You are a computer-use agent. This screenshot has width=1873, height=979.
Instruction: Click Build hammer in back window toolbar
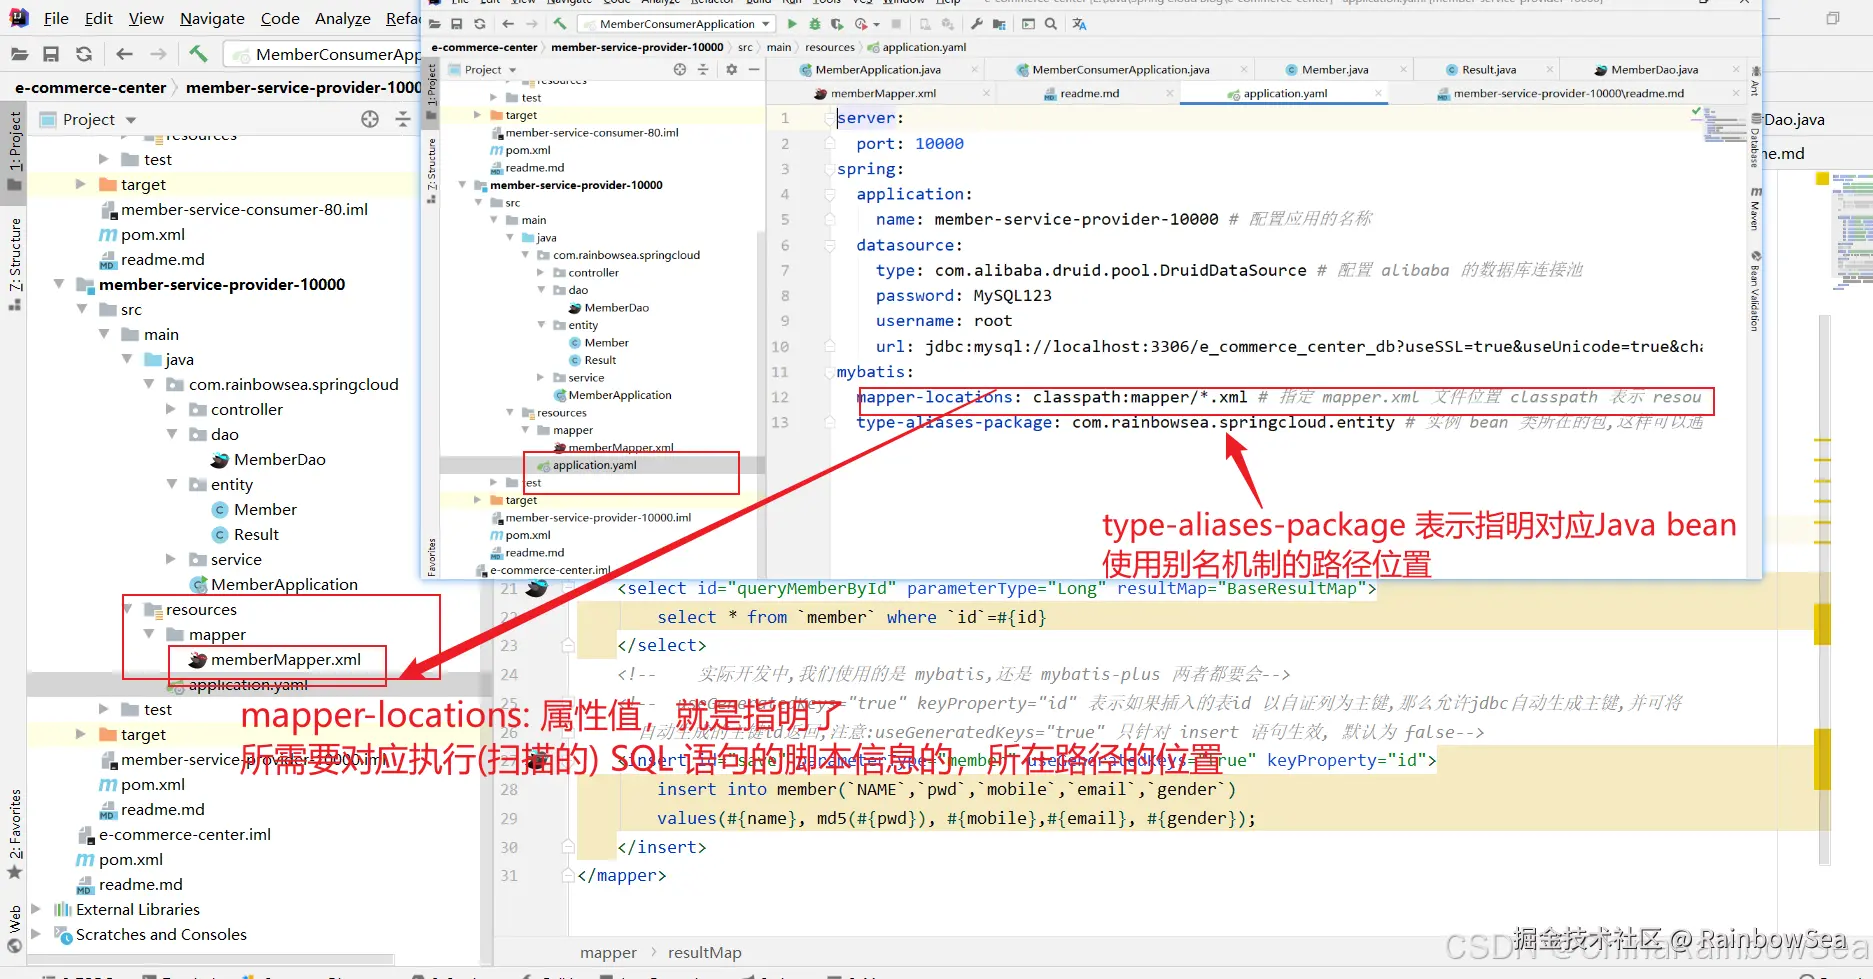point(198,54)
